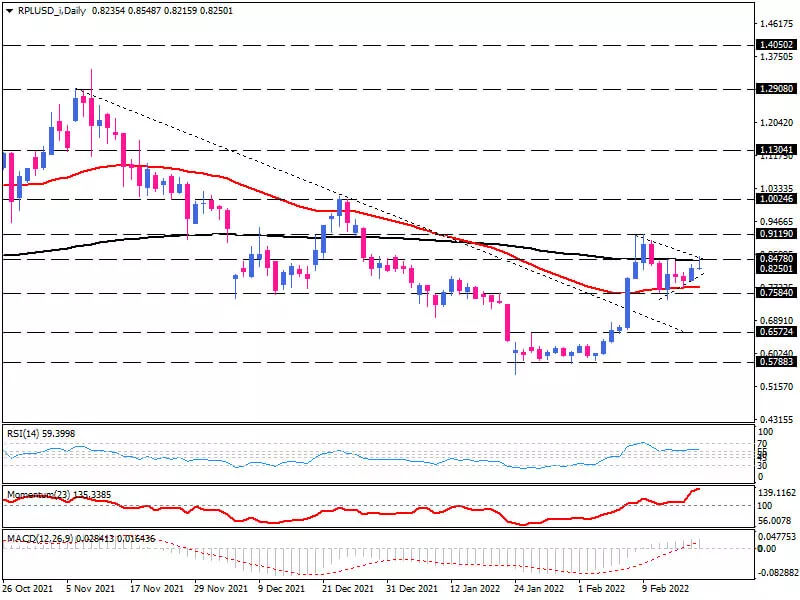The image size is (800, 600).
Task: Open the chart menu triangle beside RPLUSD_i
Action: pyautogui.click(x=9, y=11)
